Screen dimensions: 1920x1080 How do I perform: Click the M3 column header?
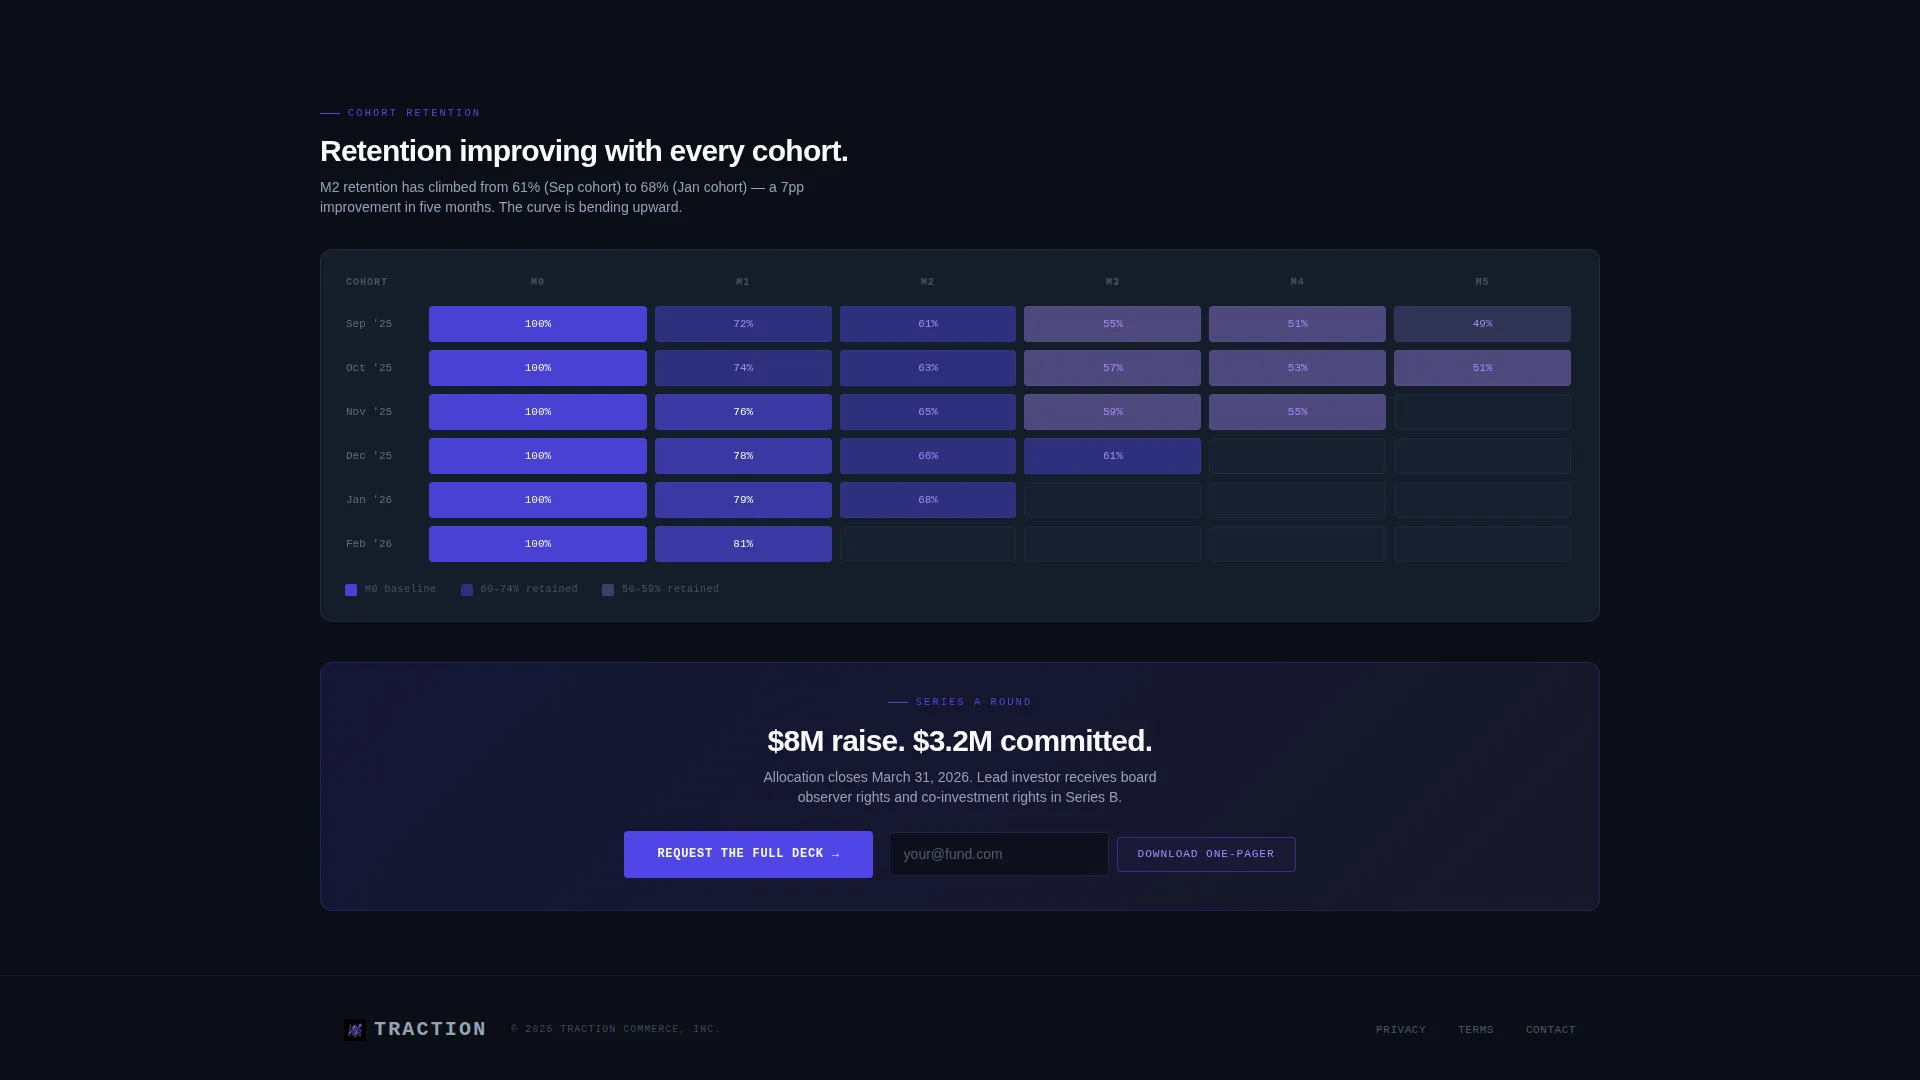point(1112,282)
